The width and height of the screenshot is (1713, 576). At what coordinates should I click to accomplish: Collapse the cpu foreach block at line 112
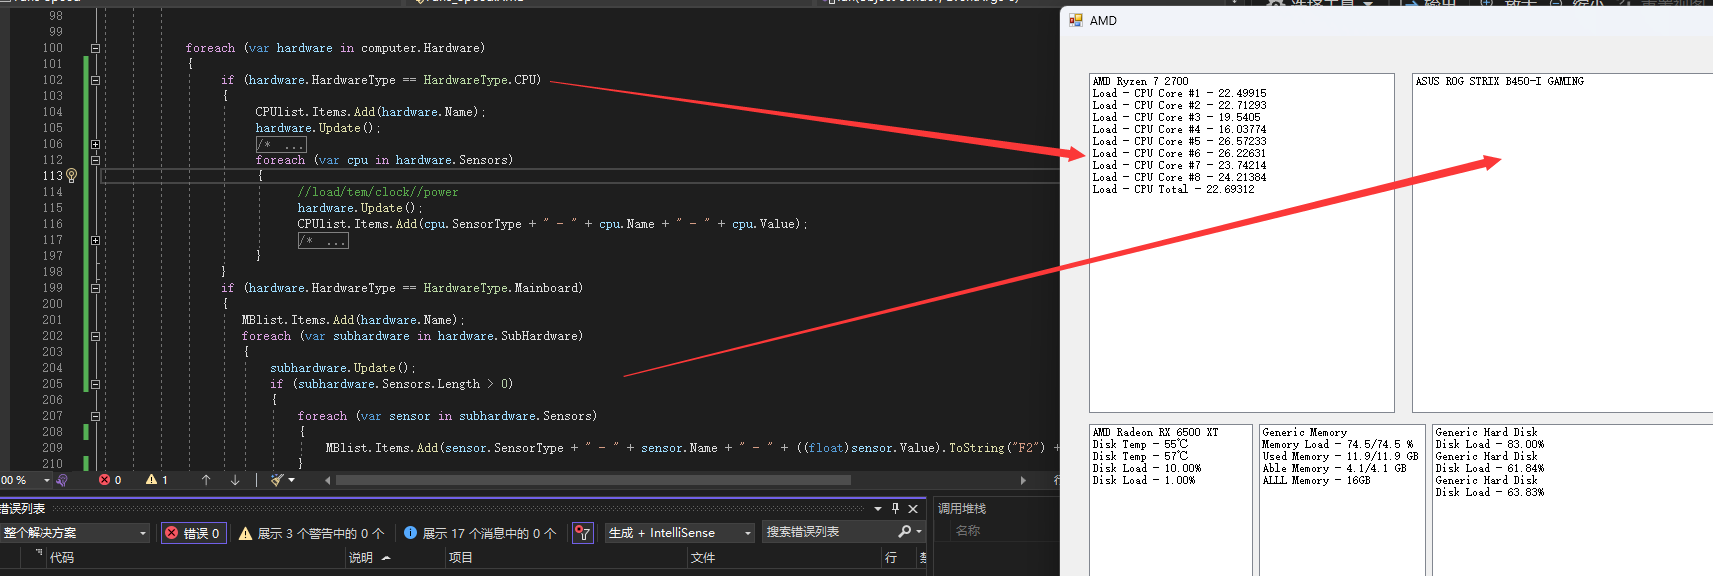95,160
